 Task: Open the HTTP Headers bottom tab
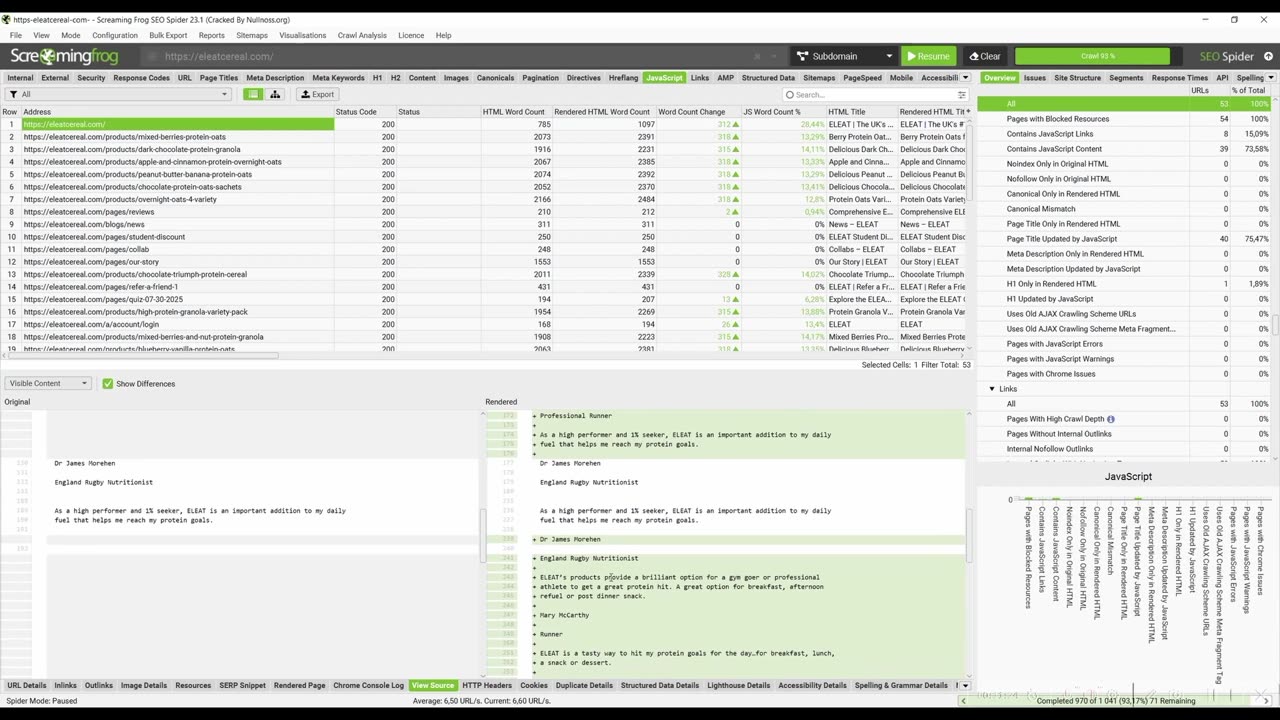click(487, 685)
